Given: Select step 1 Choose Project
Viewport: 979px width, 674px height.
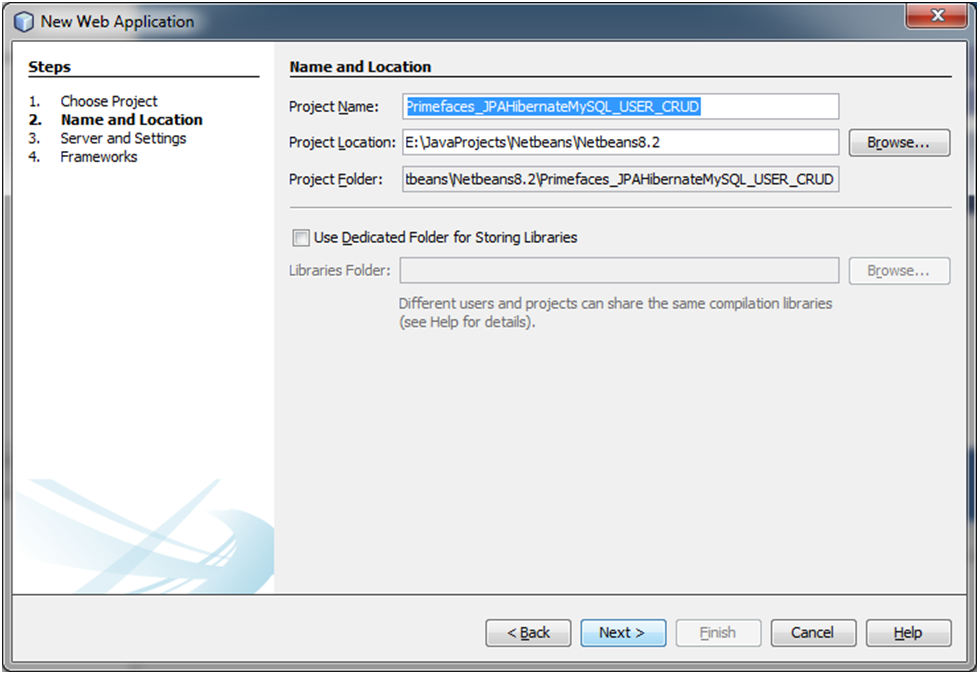Looking at the screenshot, I should coord(109,101).
